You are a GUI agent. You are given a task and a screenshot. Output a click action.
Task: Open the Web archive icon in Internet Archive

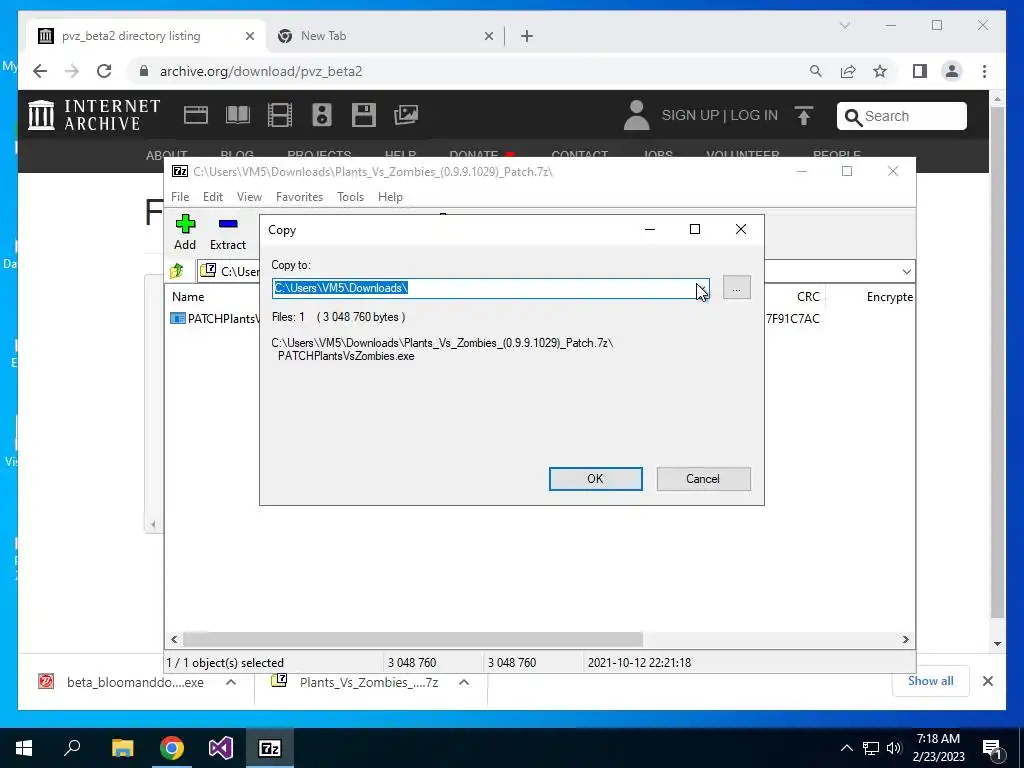tap(195, 115)
